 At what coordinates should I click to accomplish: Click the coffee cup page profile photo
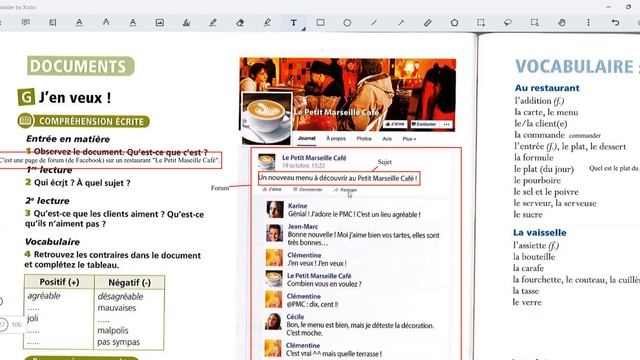(x=267, y=118)
